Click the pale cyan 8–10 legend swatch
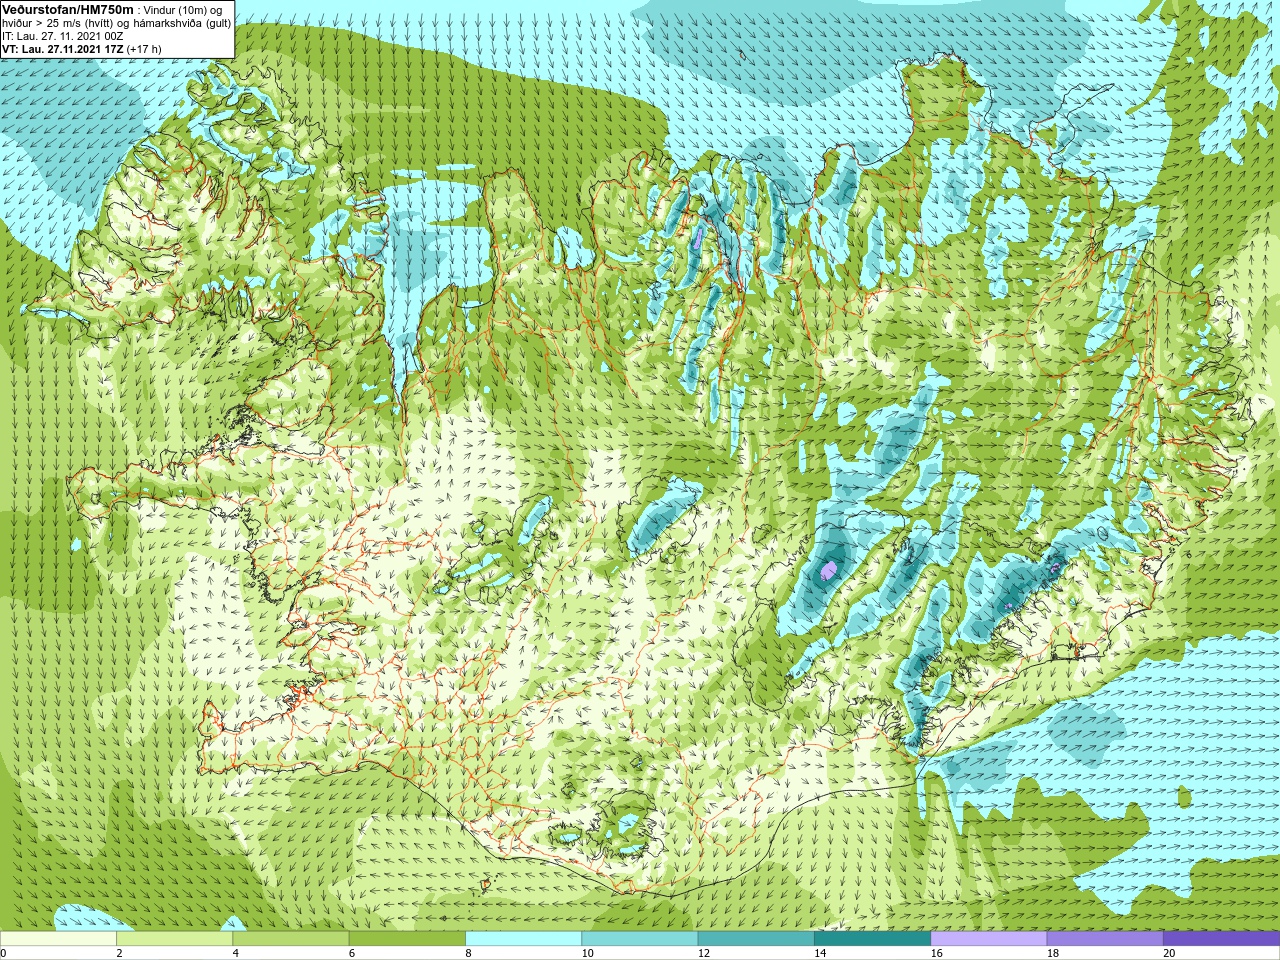 pos(523,939)
